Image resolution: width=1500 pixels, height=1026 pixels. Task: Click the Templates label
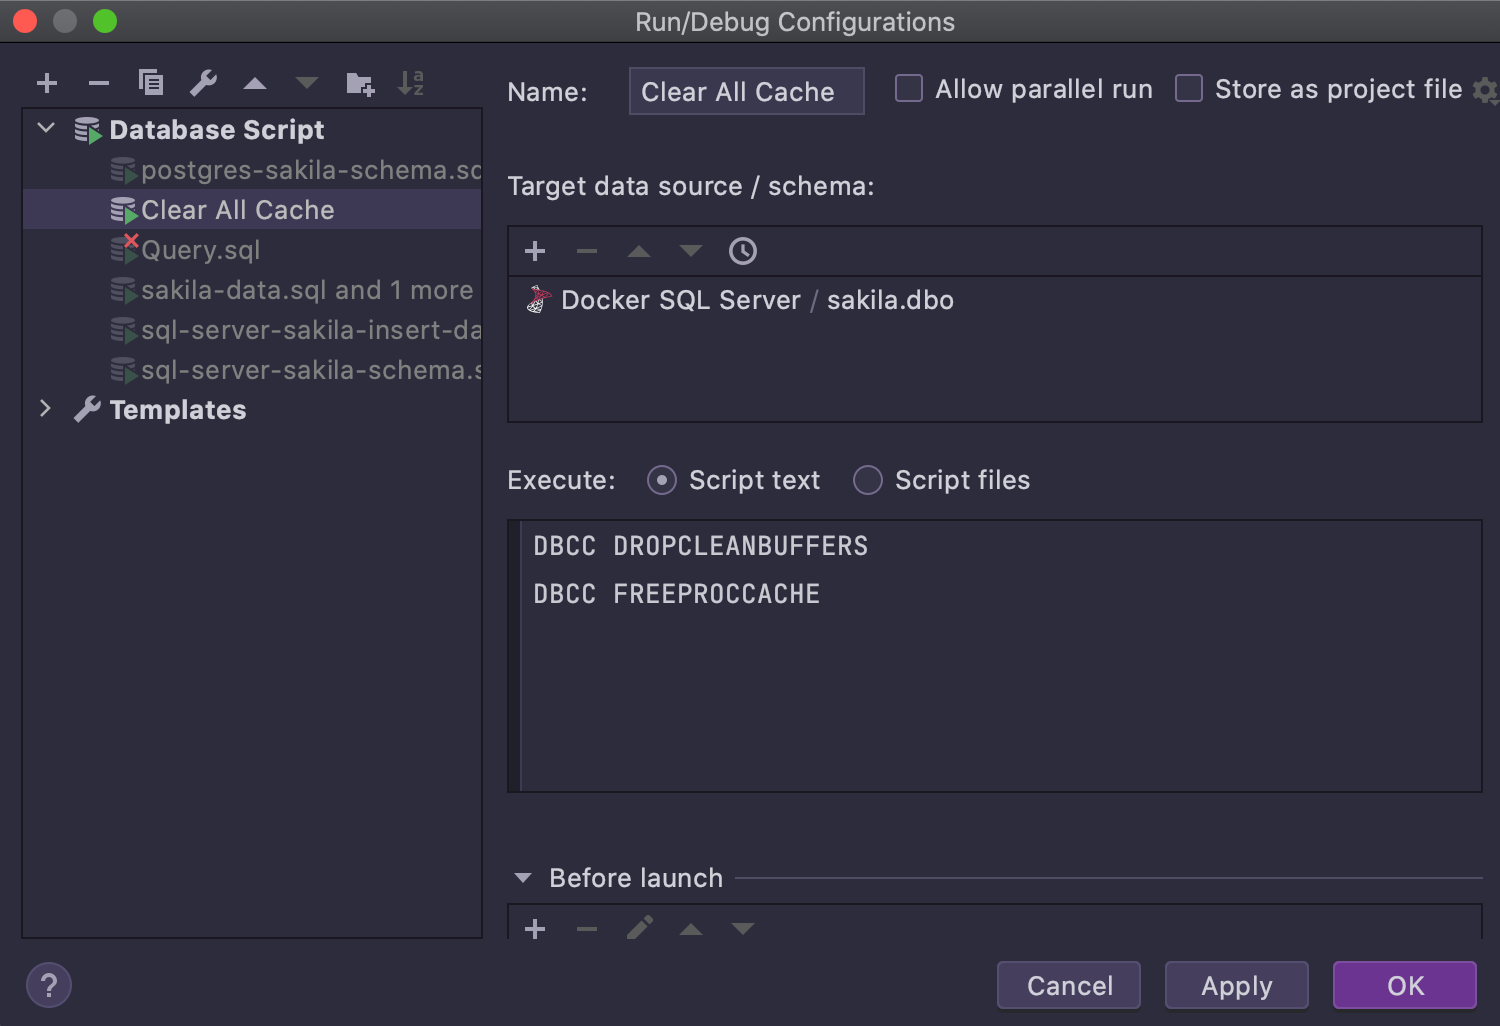pyautogui.click(x=178, y=410)
